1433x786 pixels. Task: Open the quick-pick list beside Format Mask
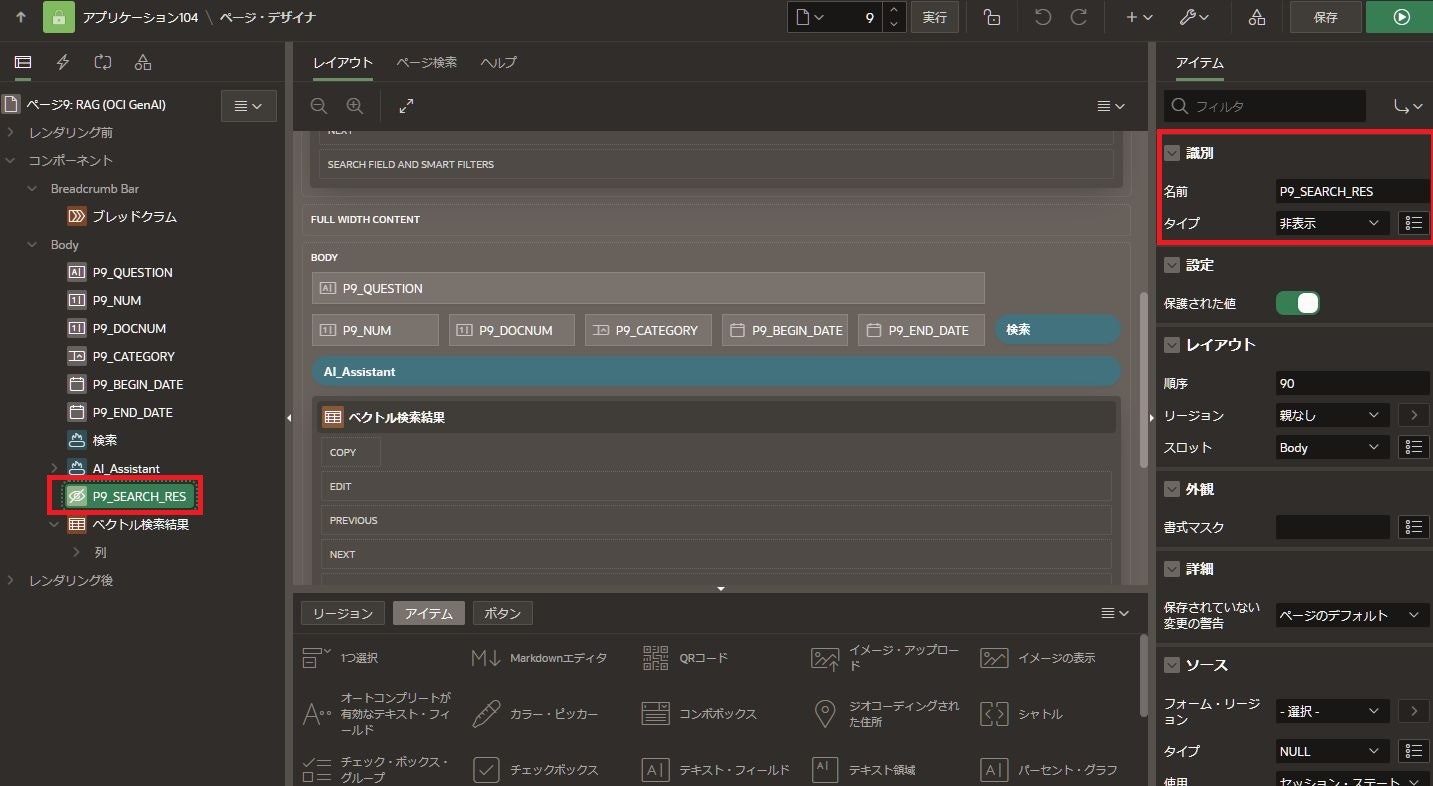[1412, 527]
